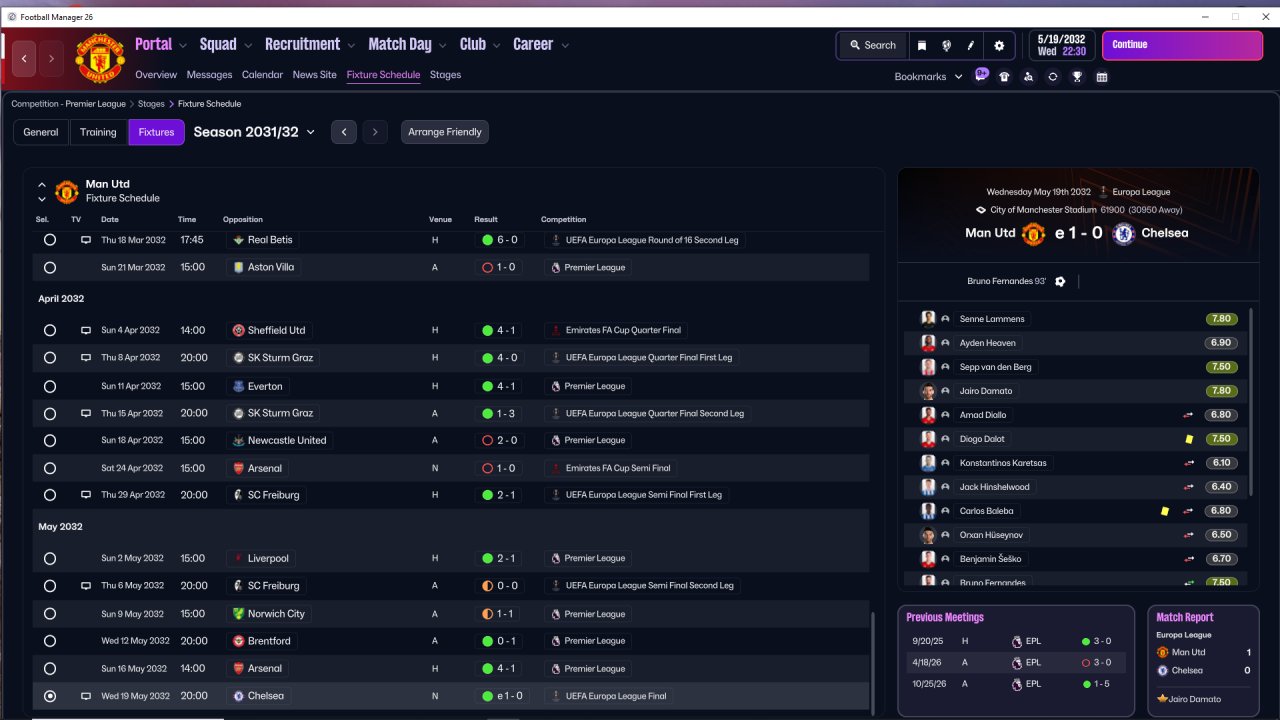Click the 9/20/25 previous meeting row

coord(1016,641)
